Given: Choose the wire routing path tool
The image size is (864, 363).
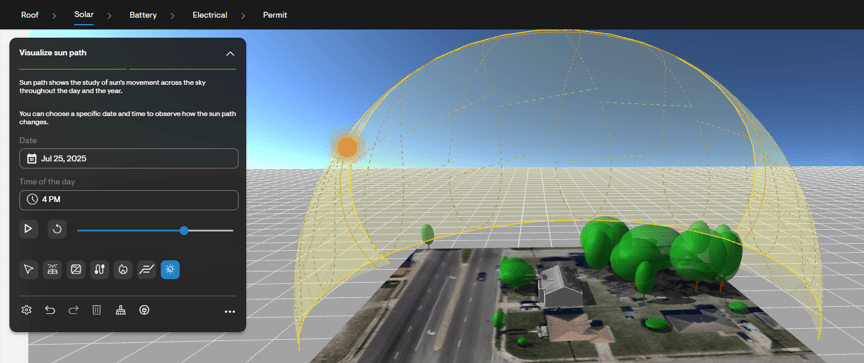Looking at the screenshot, I should 99,269.
